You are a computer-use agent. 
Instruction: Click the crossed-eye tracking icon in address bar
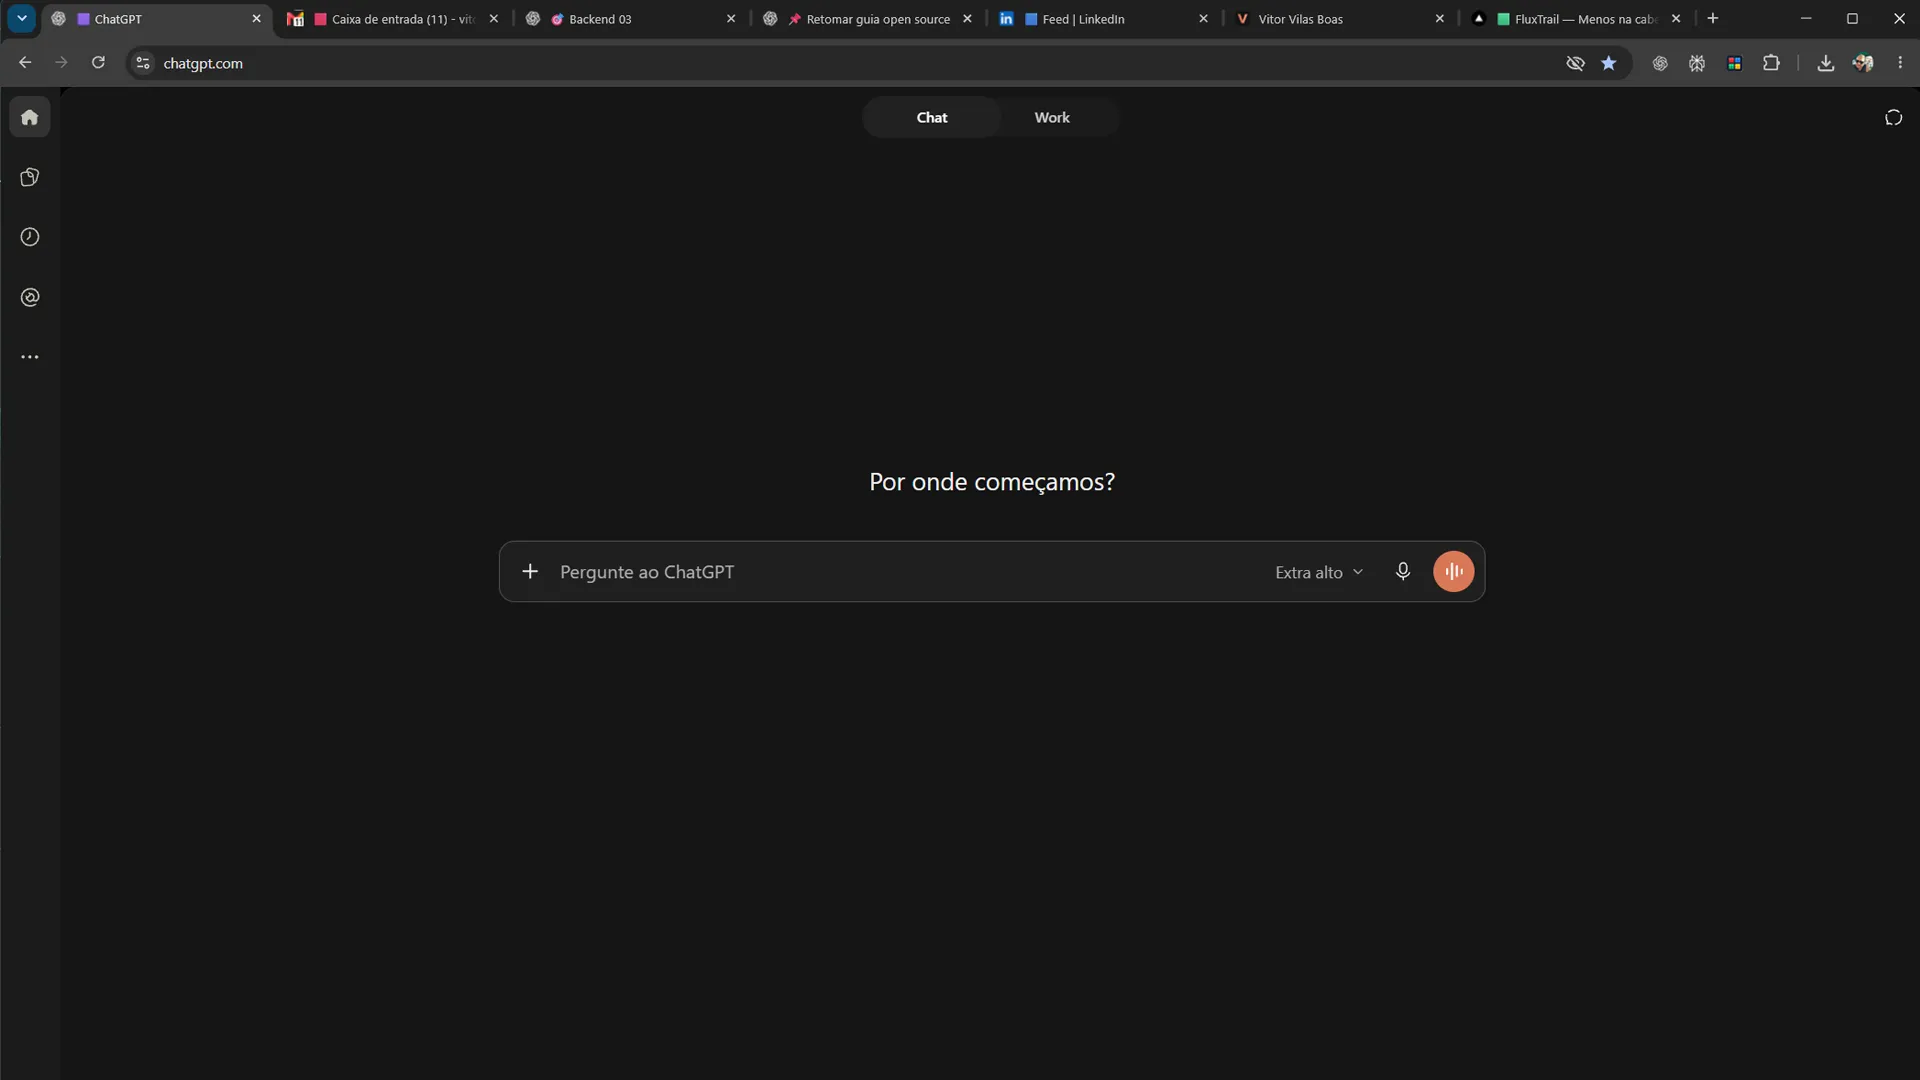coord(1575,63)
